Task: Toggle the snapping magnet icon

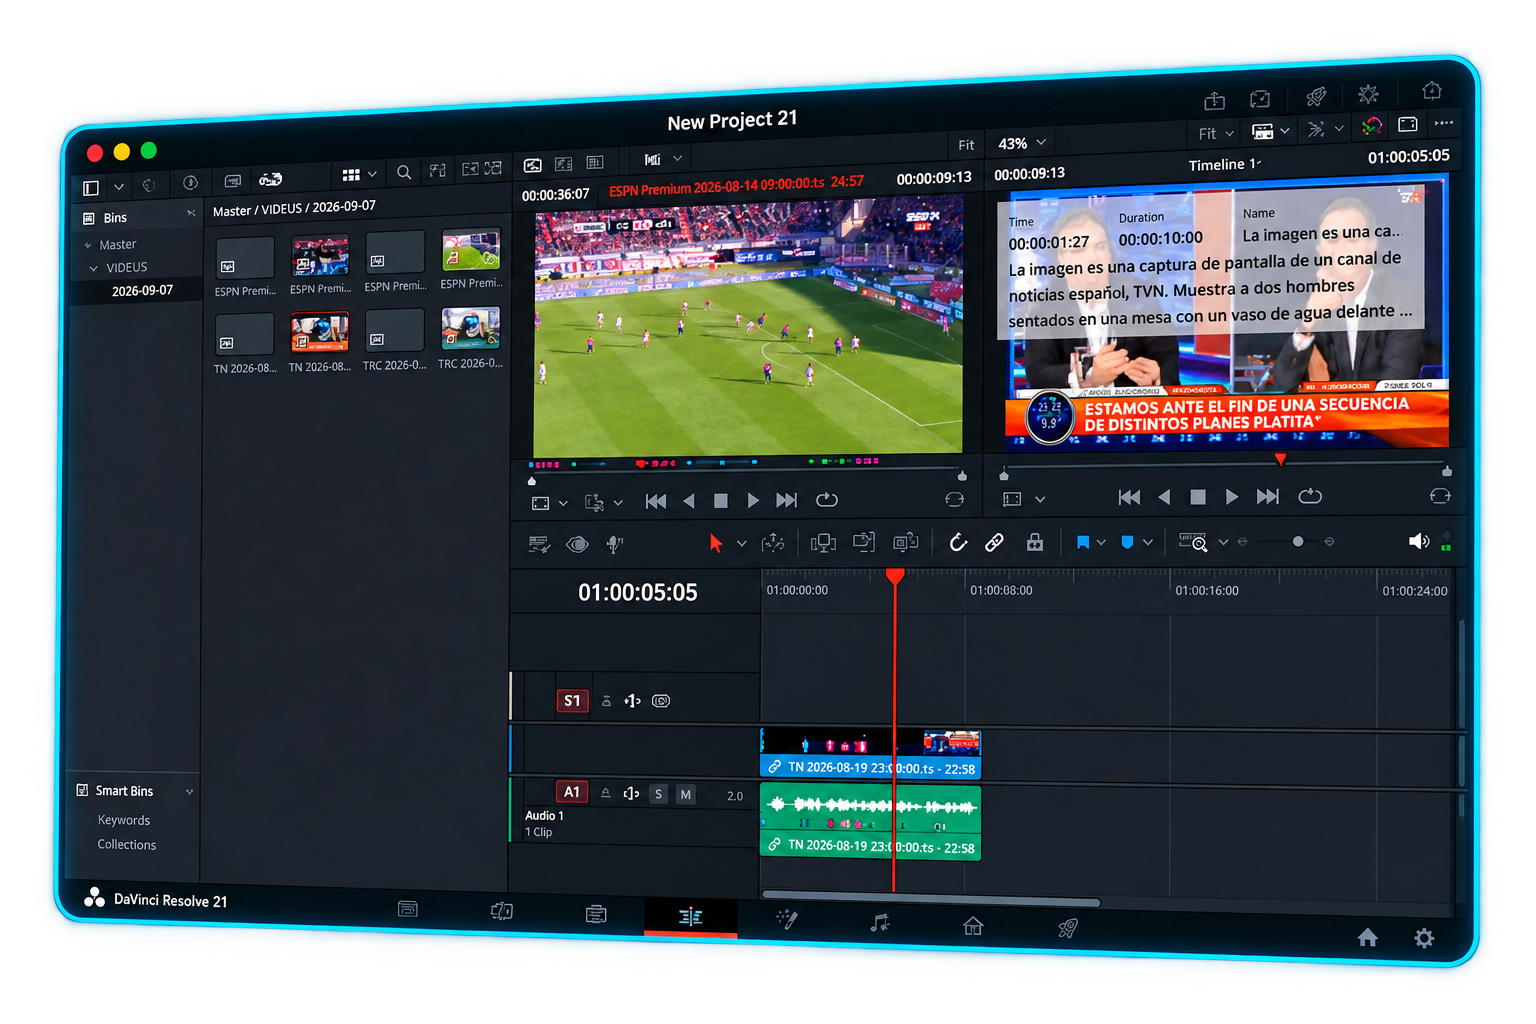Action: pos(957,542)
